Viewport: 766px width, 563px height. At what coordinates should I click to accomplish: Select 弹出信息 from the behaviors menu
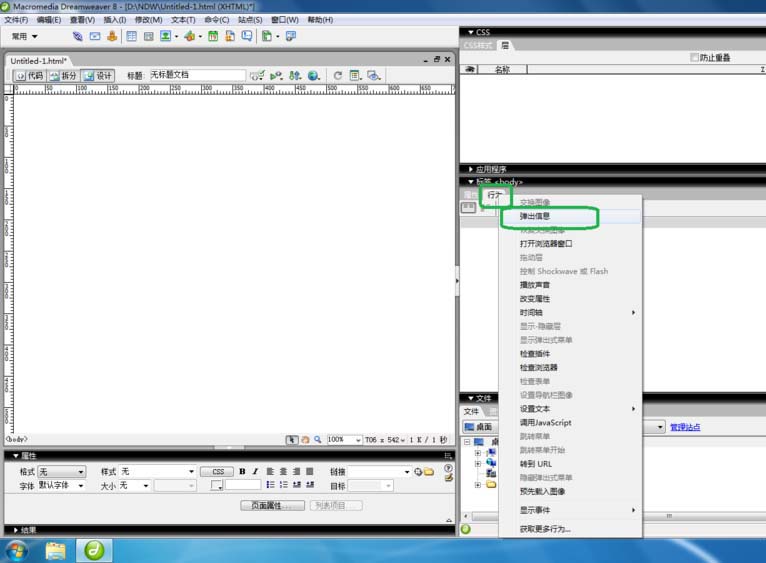point(535,215)
